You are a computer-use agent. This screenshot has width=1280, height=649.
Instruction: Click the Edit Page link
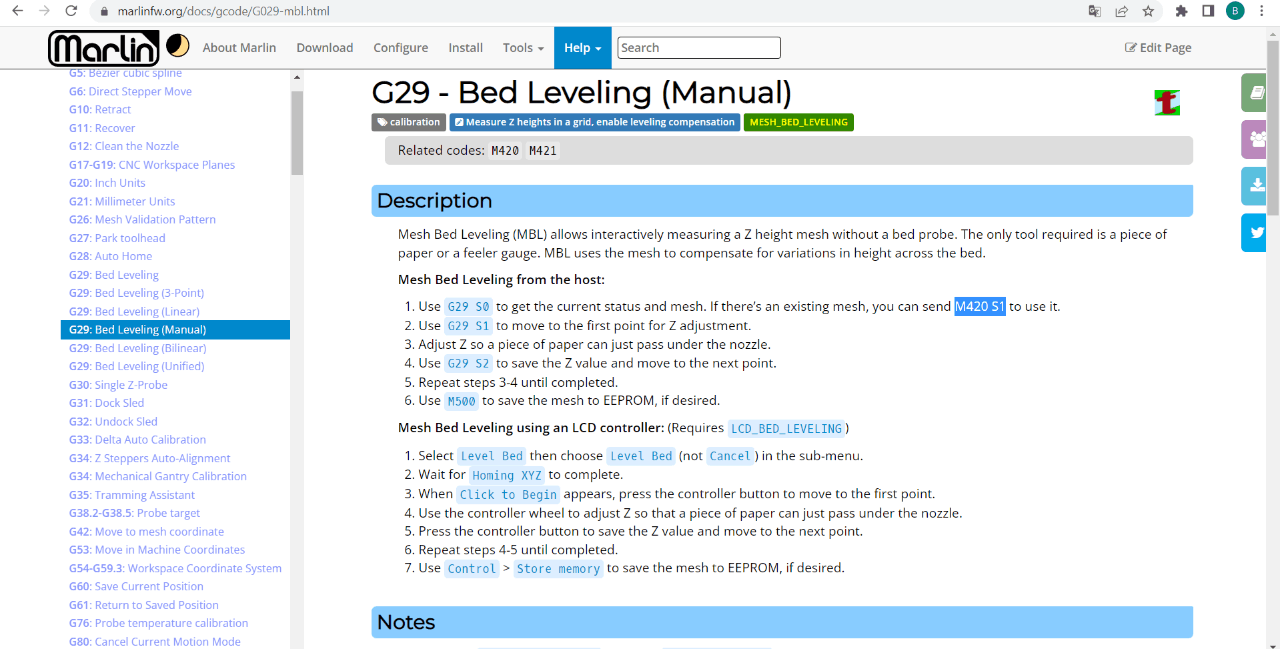(x=1158, y=48)
